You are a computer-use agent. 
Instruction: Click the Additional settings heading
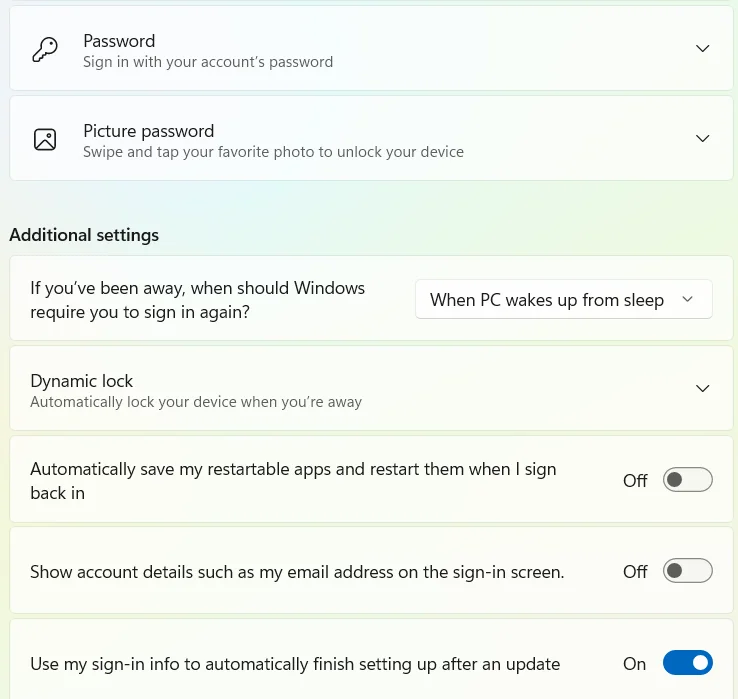point(84,235)
